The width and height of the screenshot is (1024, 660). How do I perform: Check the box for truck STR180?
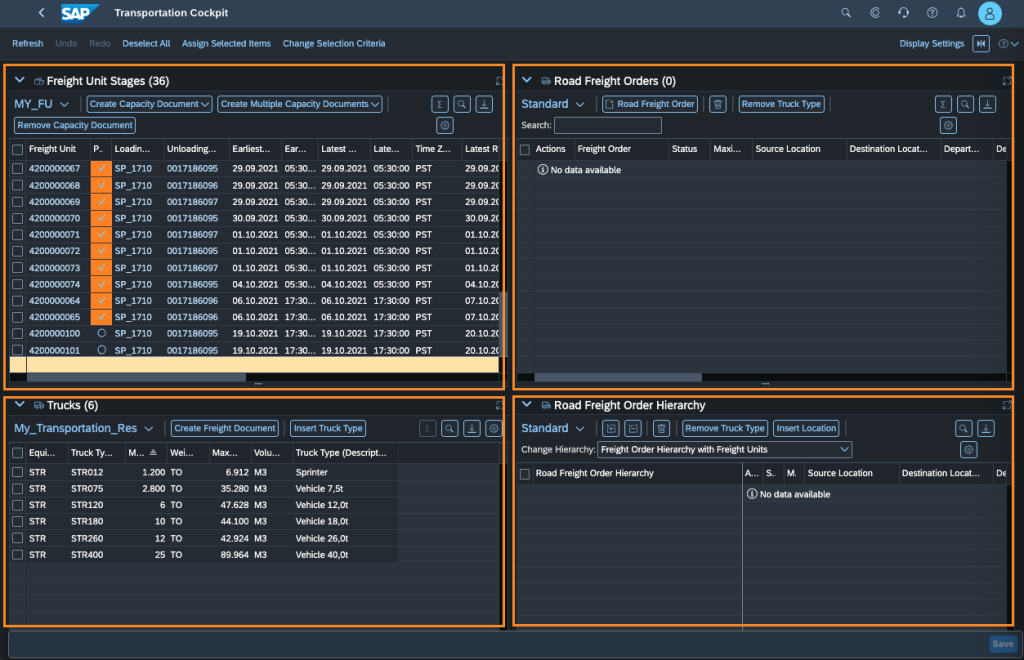pyautogui.click(x=18, y=522)
